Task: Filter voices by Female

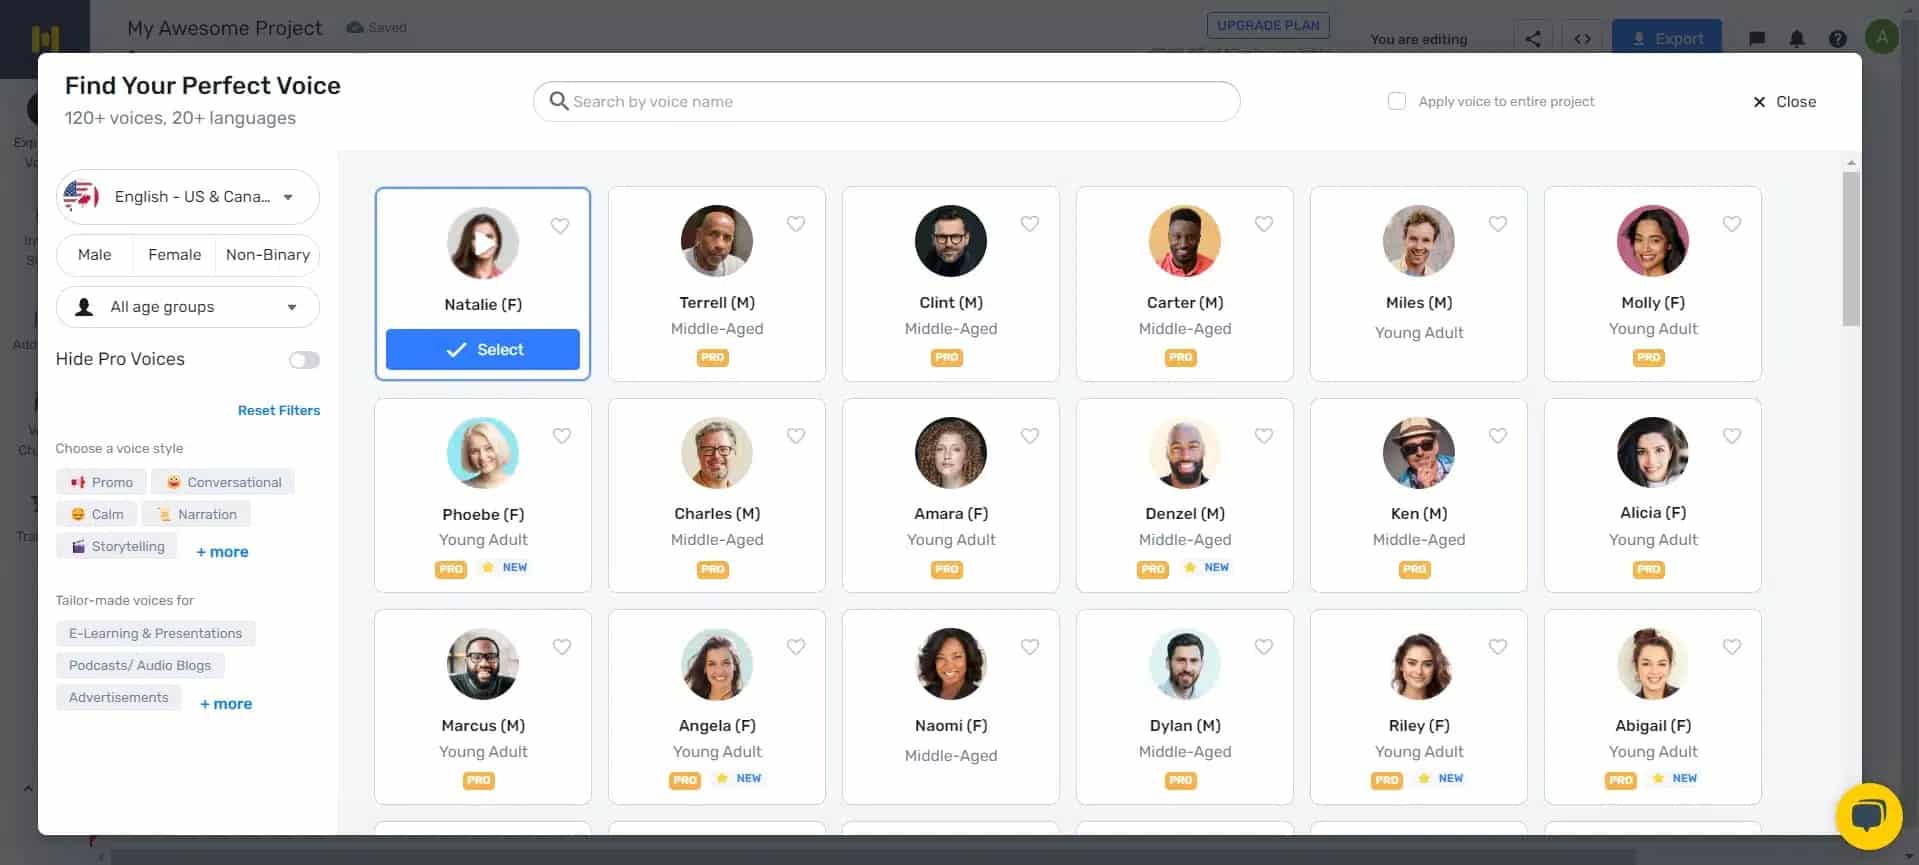Action: point(175,255)
